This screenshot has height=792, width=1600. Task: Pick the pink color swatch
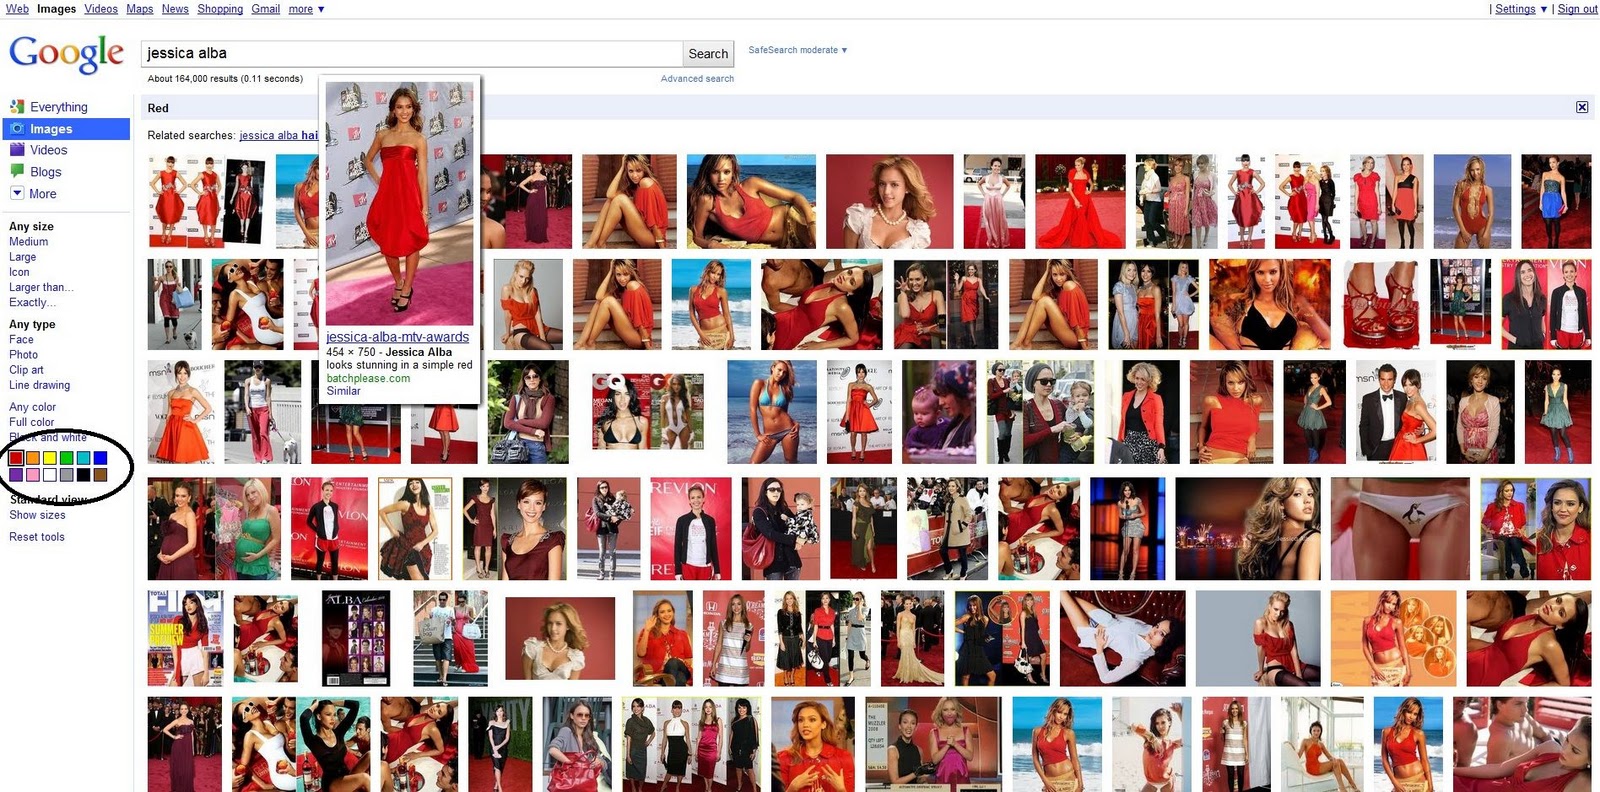coord(33,475)
